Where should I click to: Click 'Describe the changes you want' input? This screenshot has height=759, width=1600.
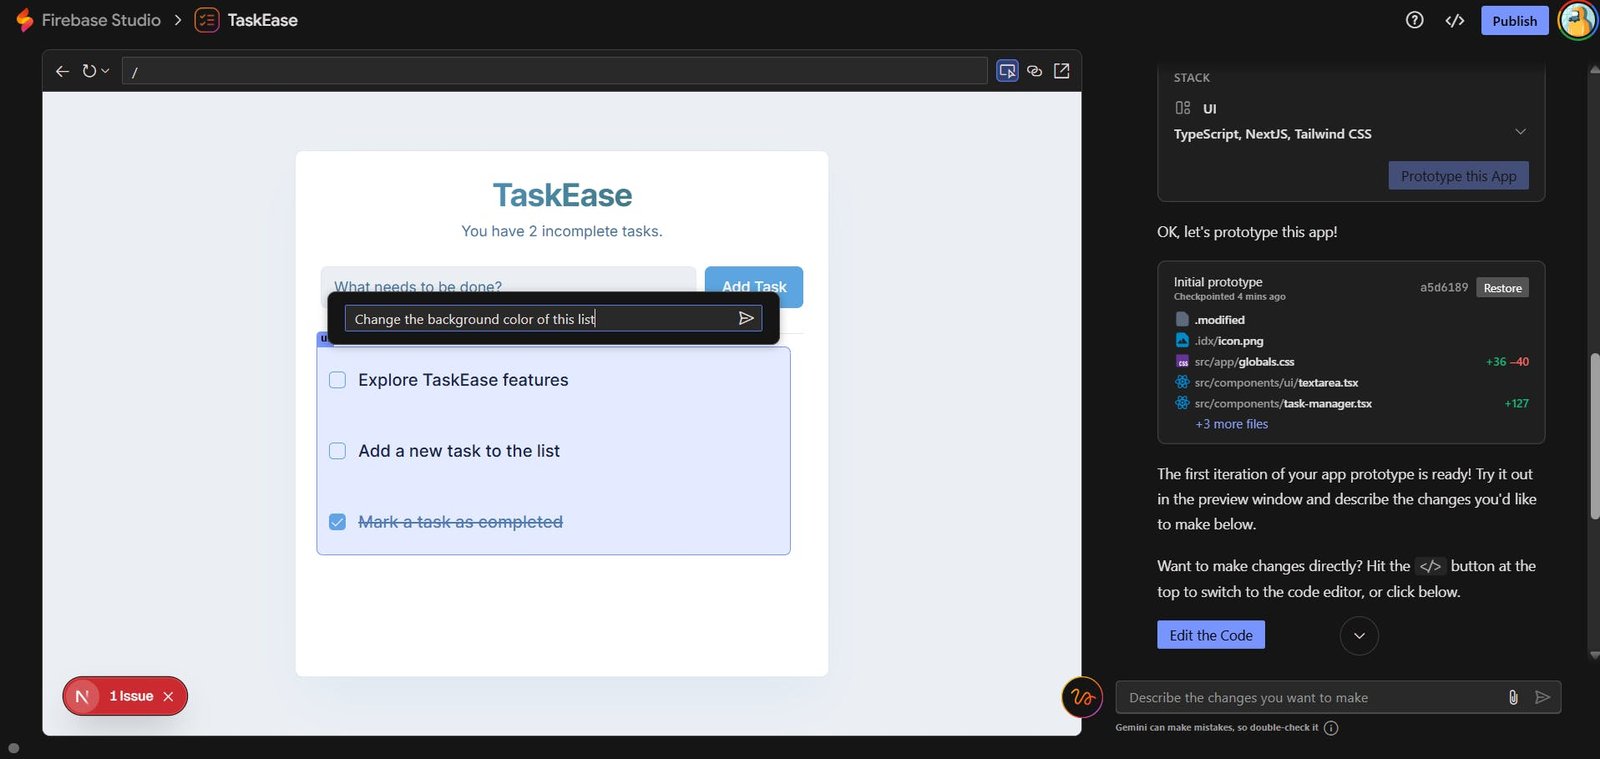coord(1310,697)
